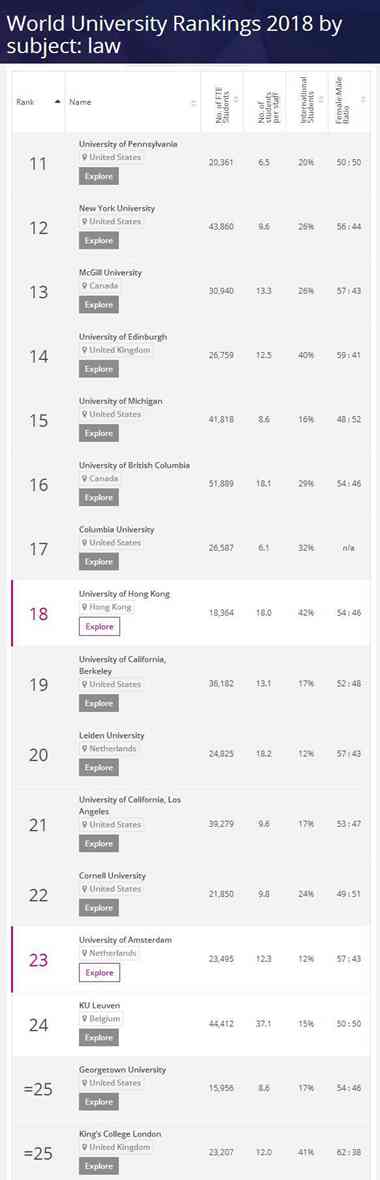Explore KU Leuven entry

click(x=99, y=1038)
